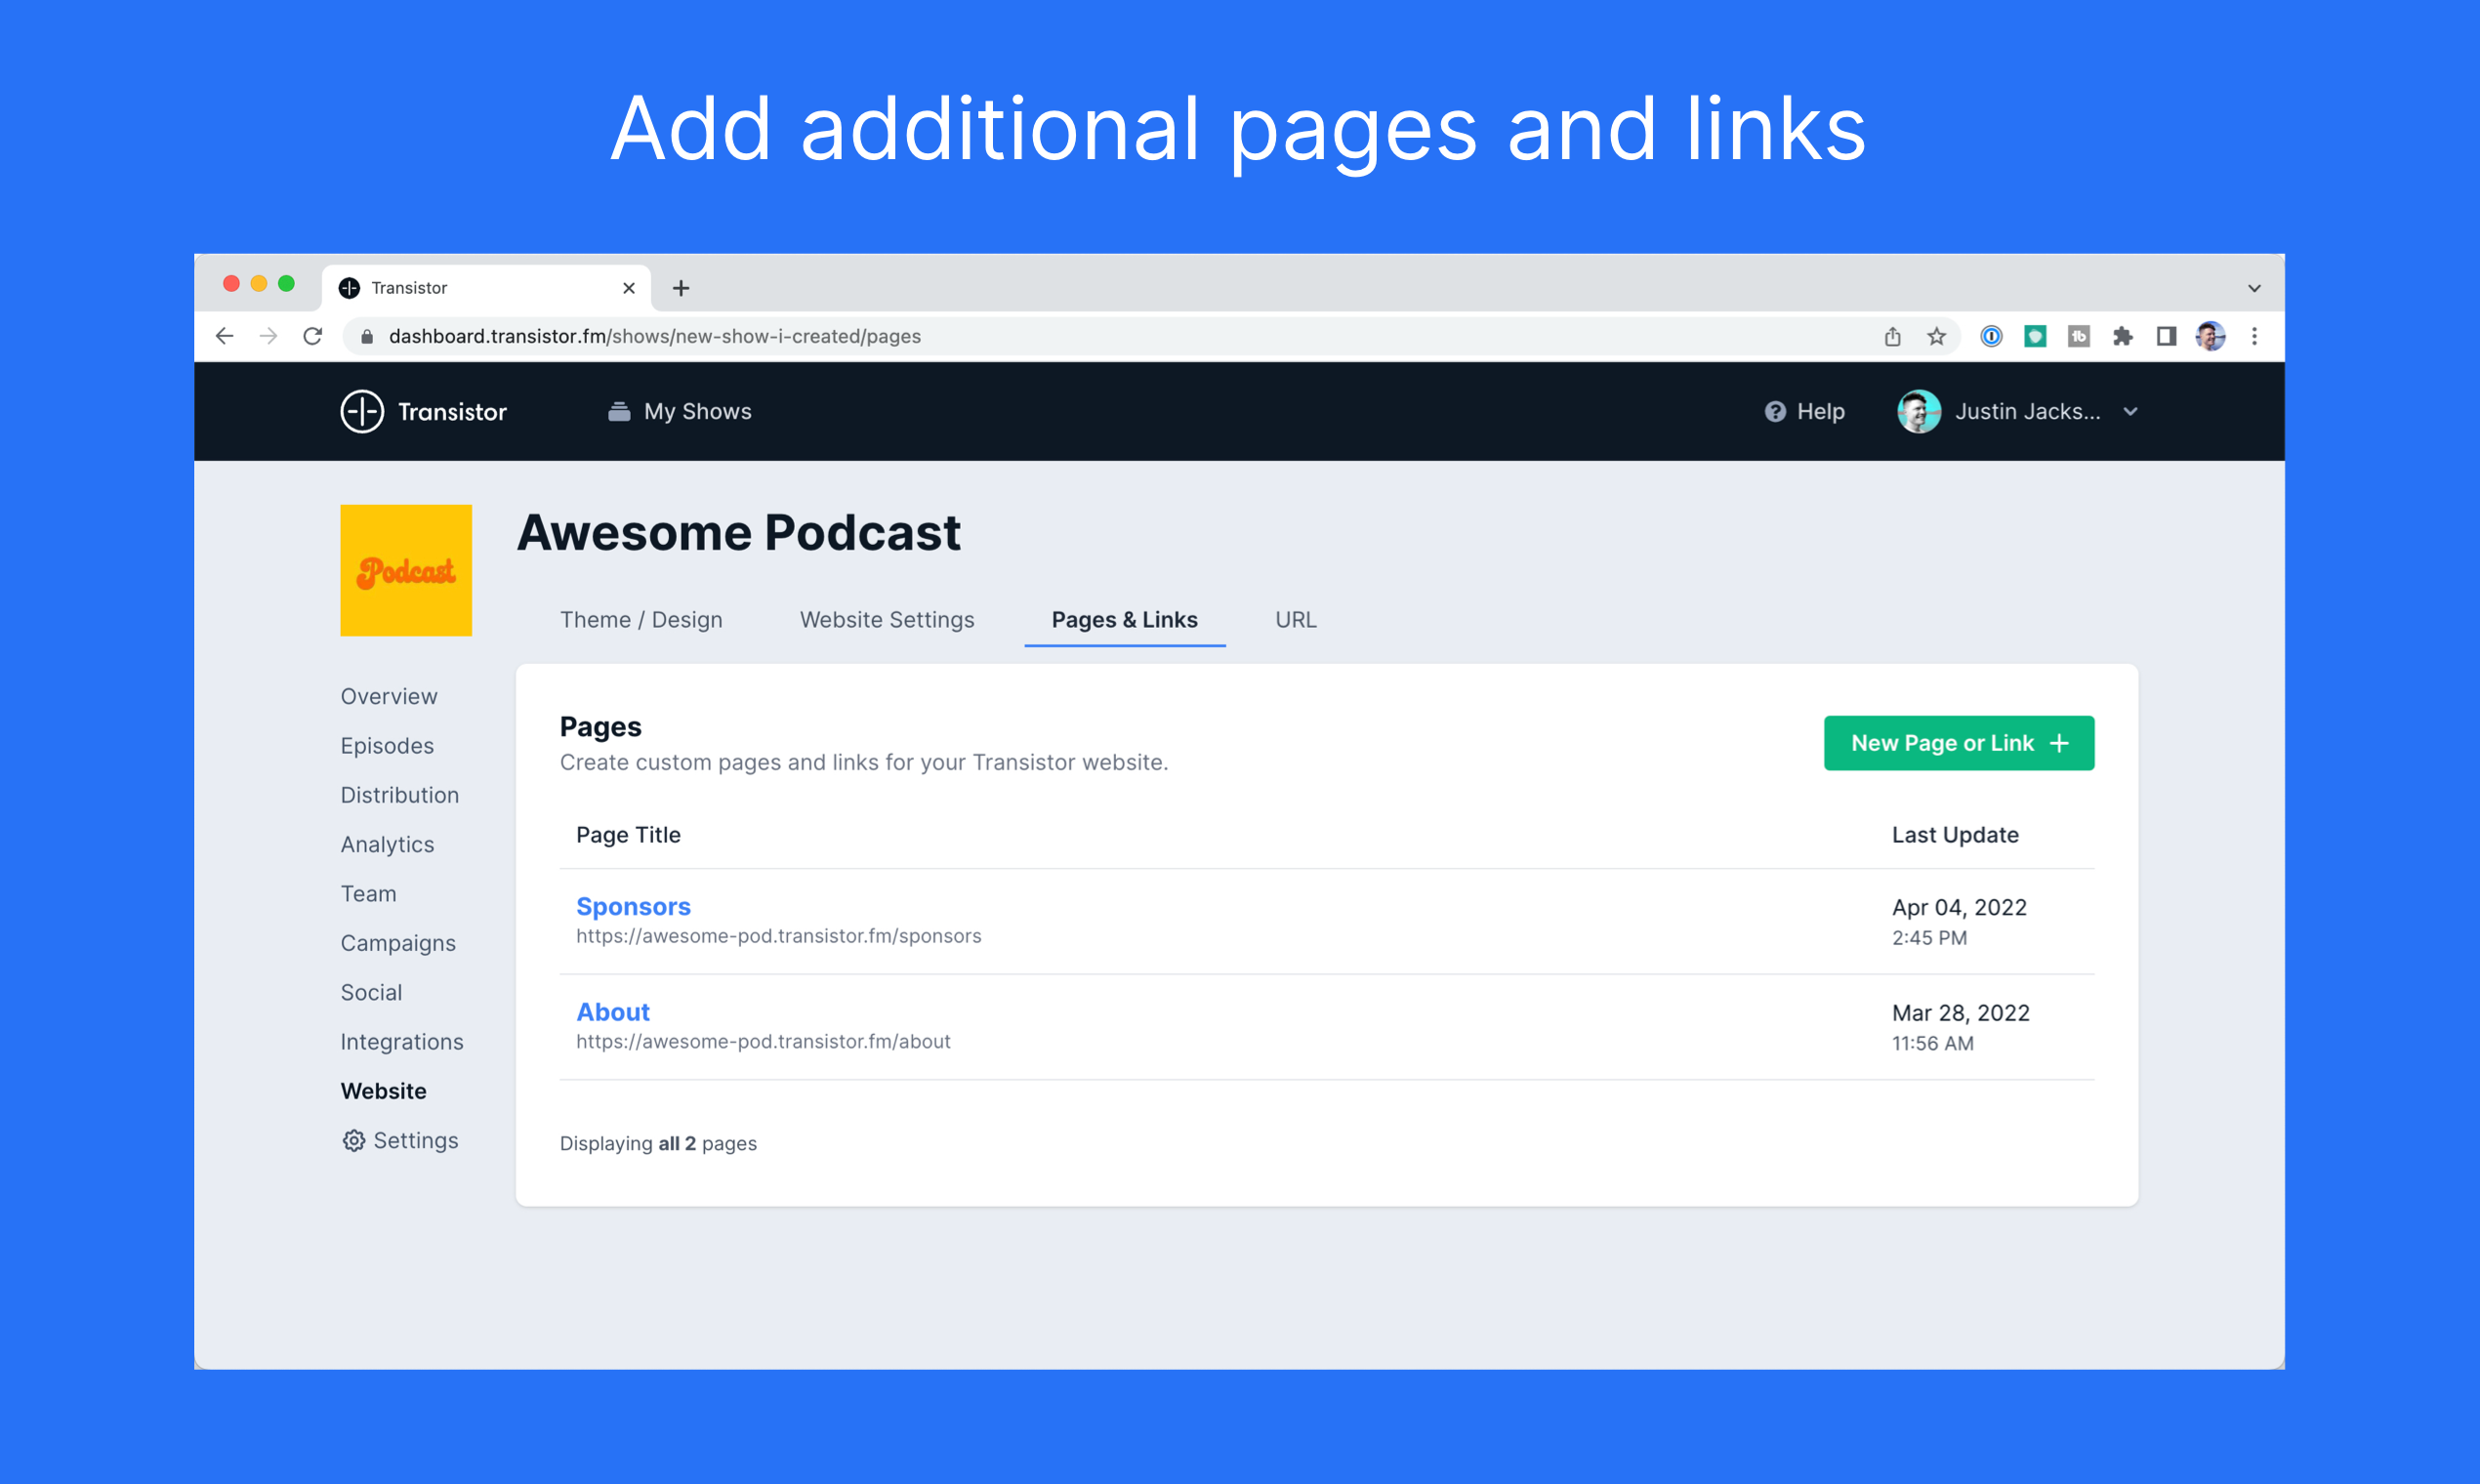
Task: Click the Awesome Podcast artwork thumbnail
Action: (406, 570)
